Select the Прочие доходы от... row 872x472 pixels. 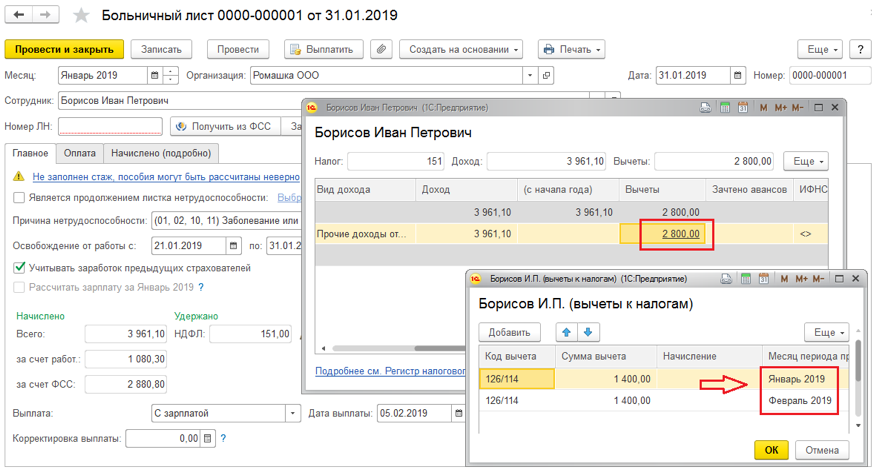point(571,234)
